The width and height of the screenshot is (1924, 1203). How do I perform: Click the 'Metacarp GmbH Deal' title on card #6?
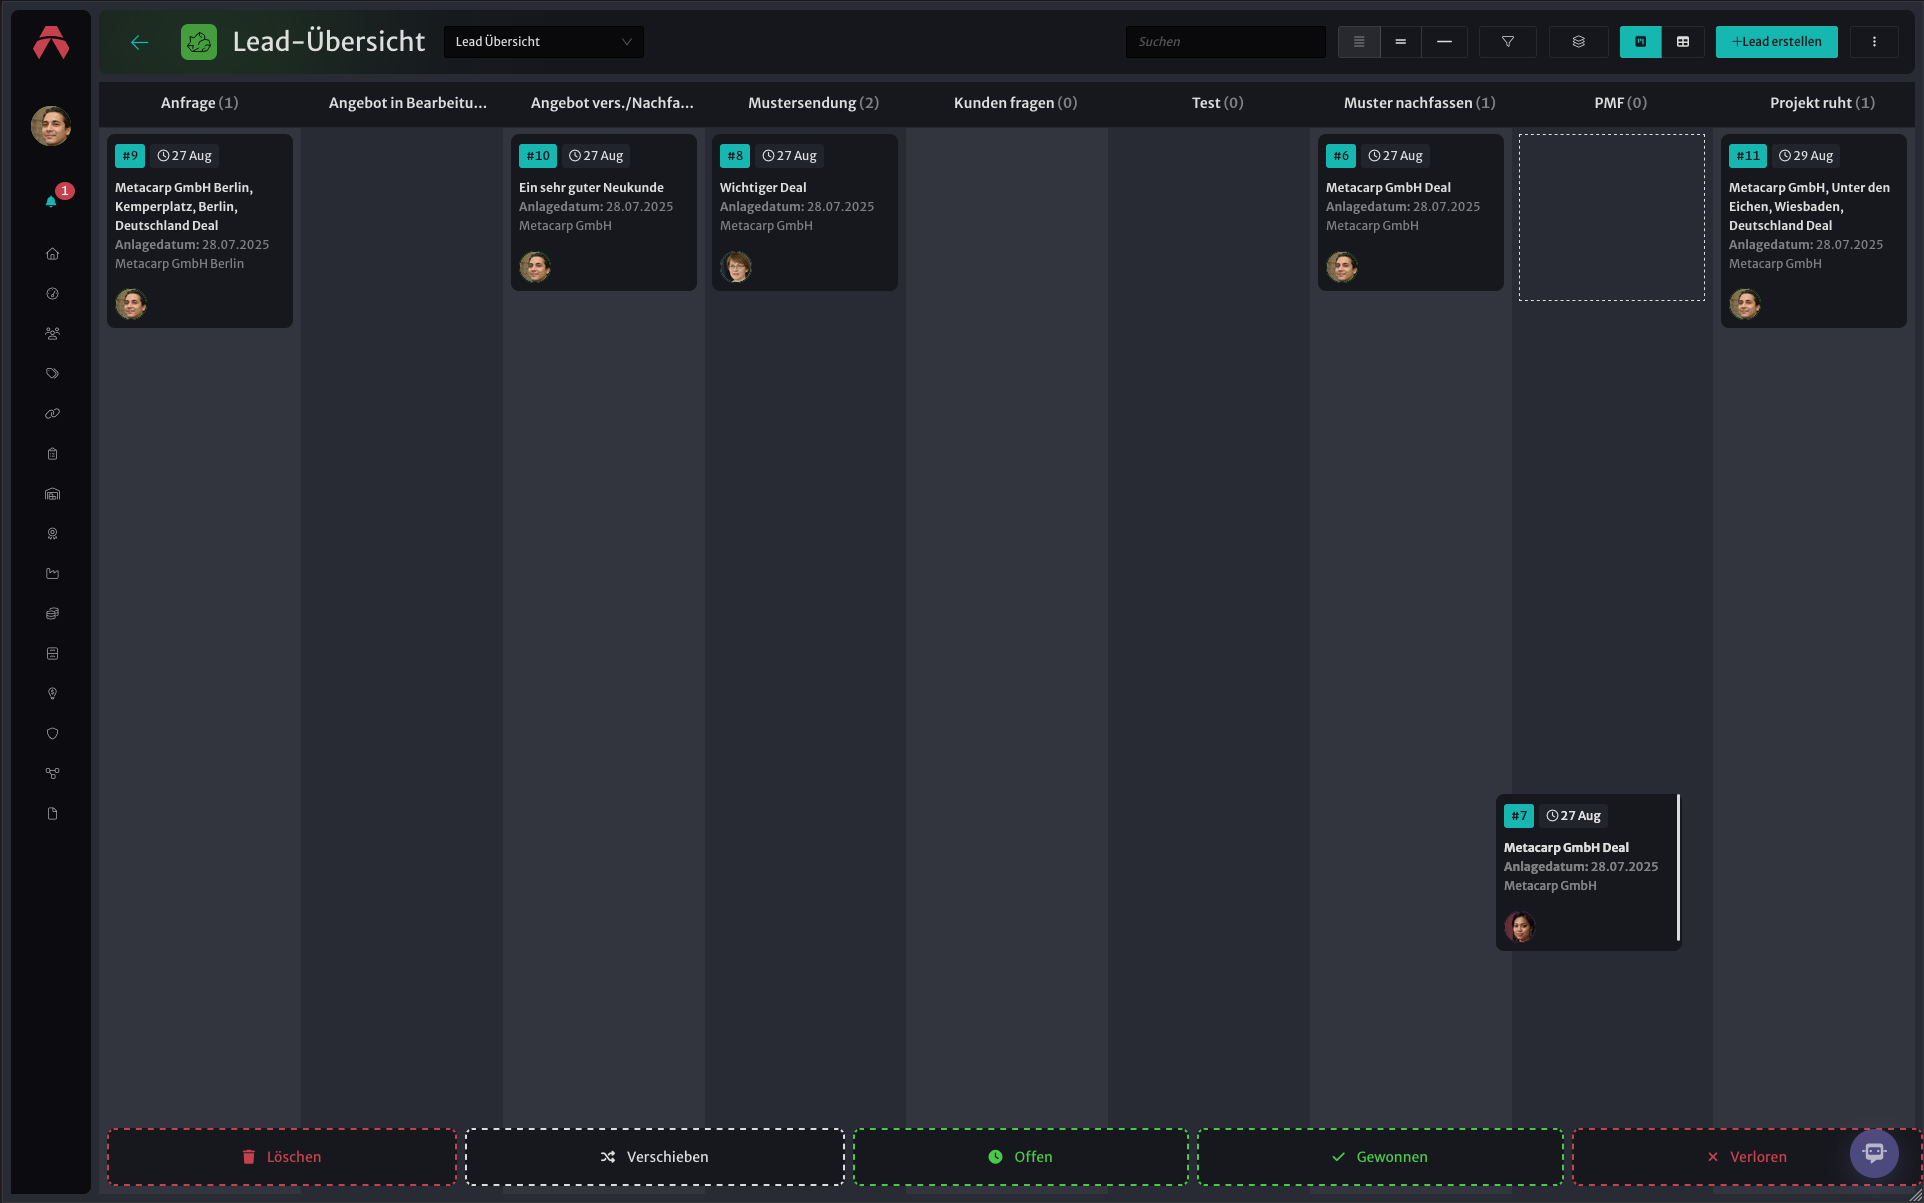(x=1388, y=188)
